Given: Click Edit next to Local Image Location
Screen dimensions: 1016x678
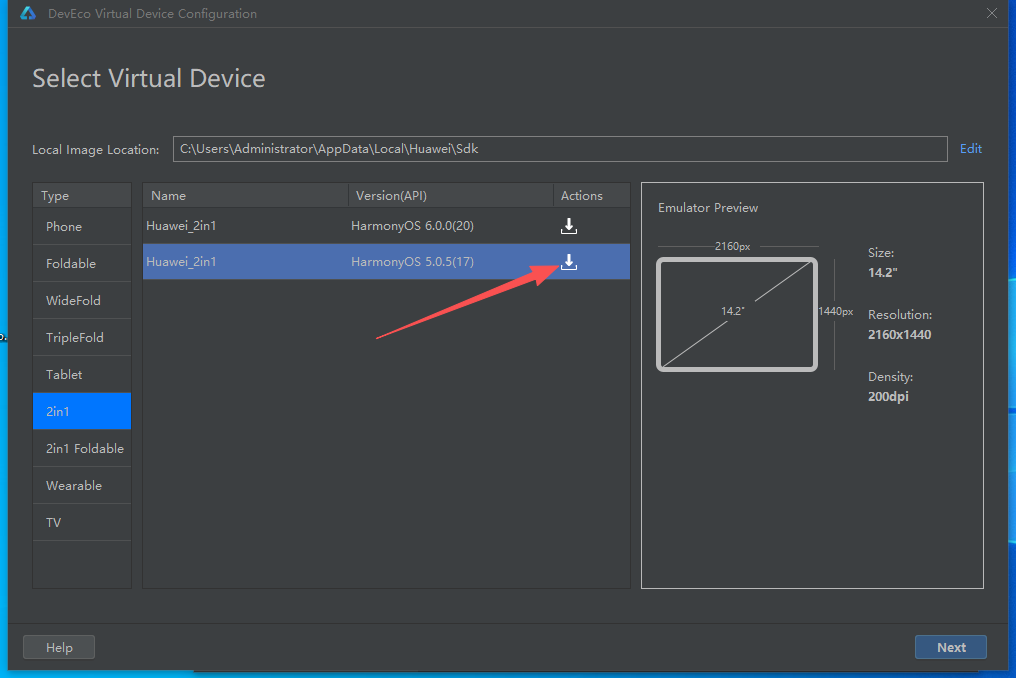Looking at the screenshot, I should [970, 148].
